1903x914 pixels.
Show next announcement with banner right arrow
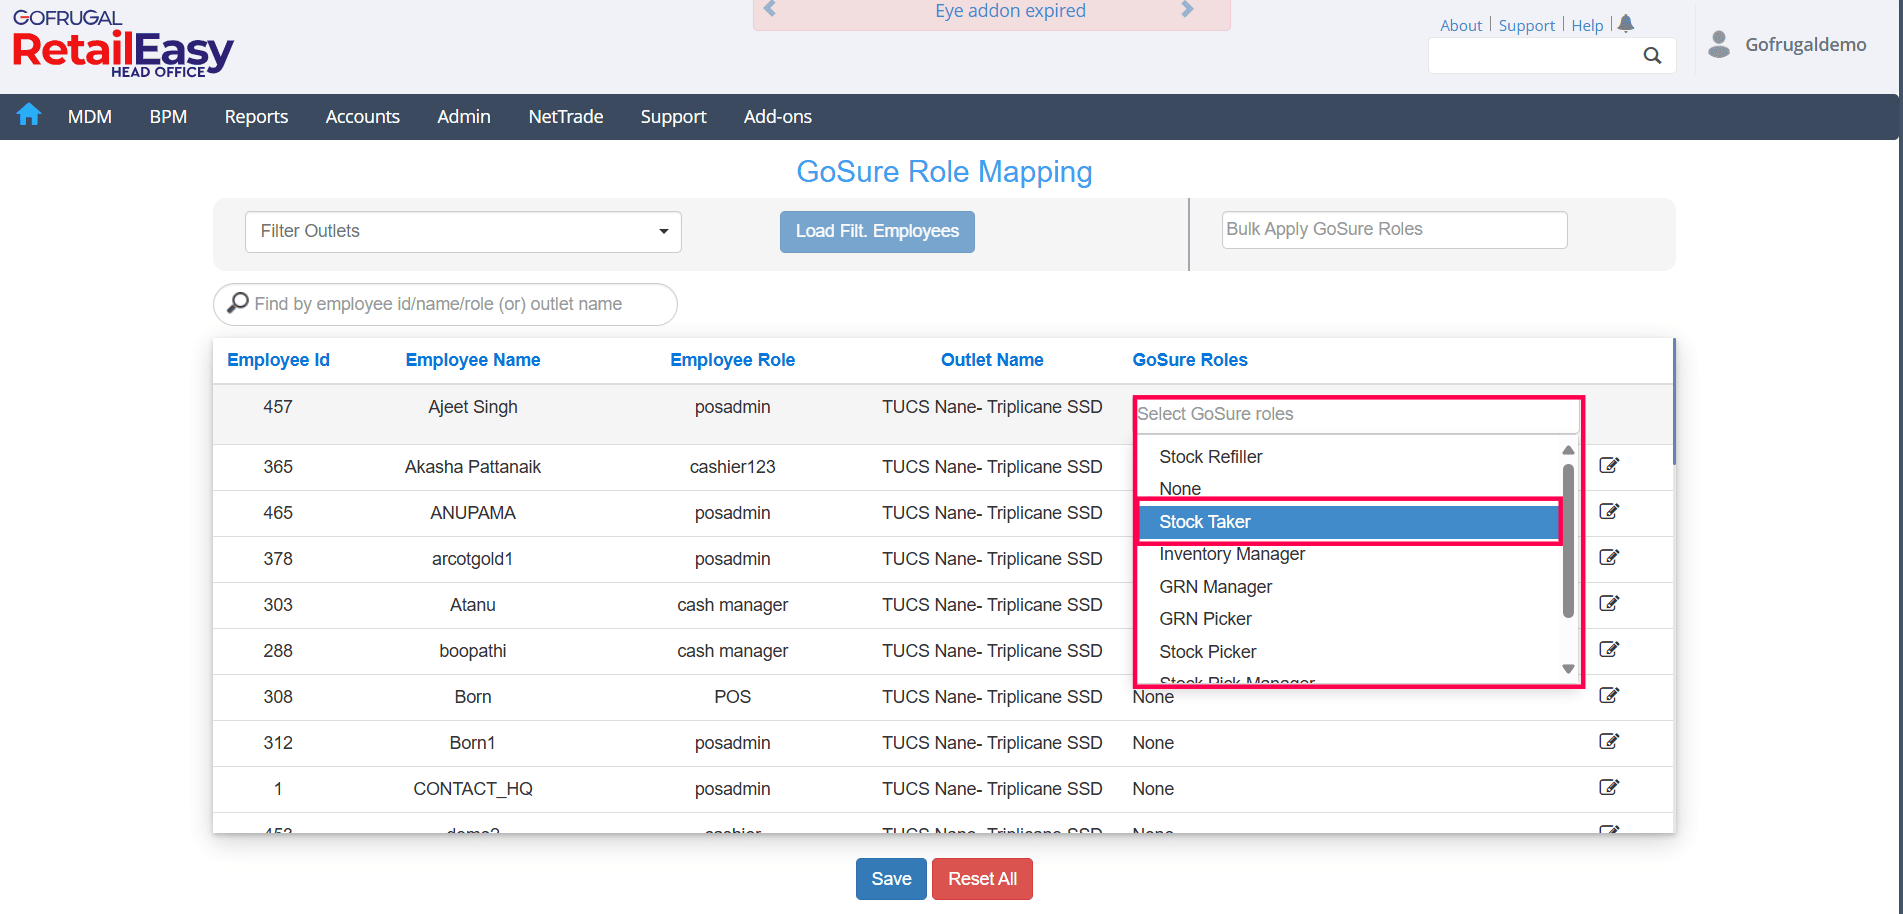coord(1187,10)
